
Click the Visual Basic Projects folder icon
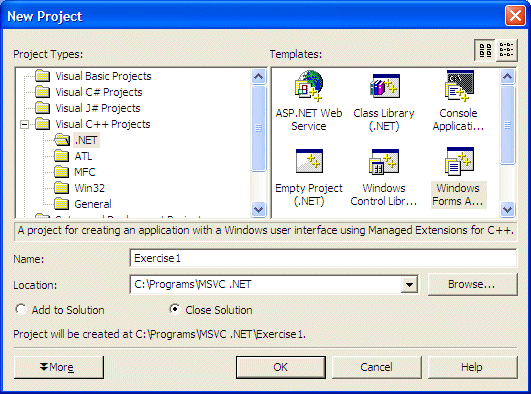pyautogui.click(x=43, y=76)
